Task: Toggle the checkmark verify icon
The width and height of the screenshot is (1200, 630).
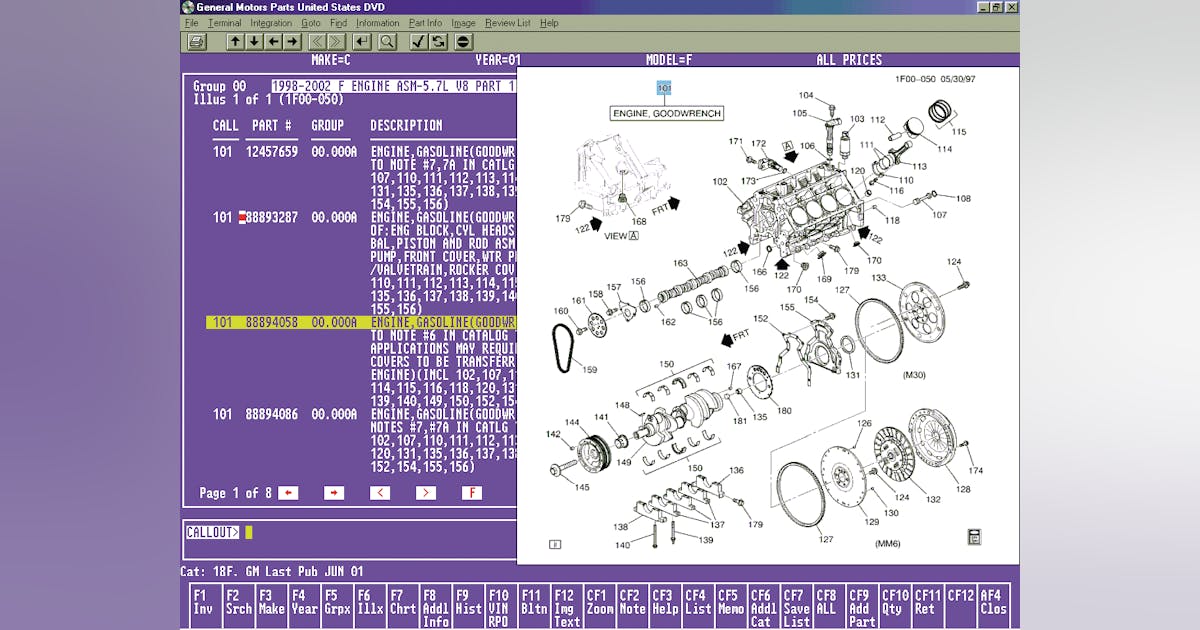Action: (418, 42)
